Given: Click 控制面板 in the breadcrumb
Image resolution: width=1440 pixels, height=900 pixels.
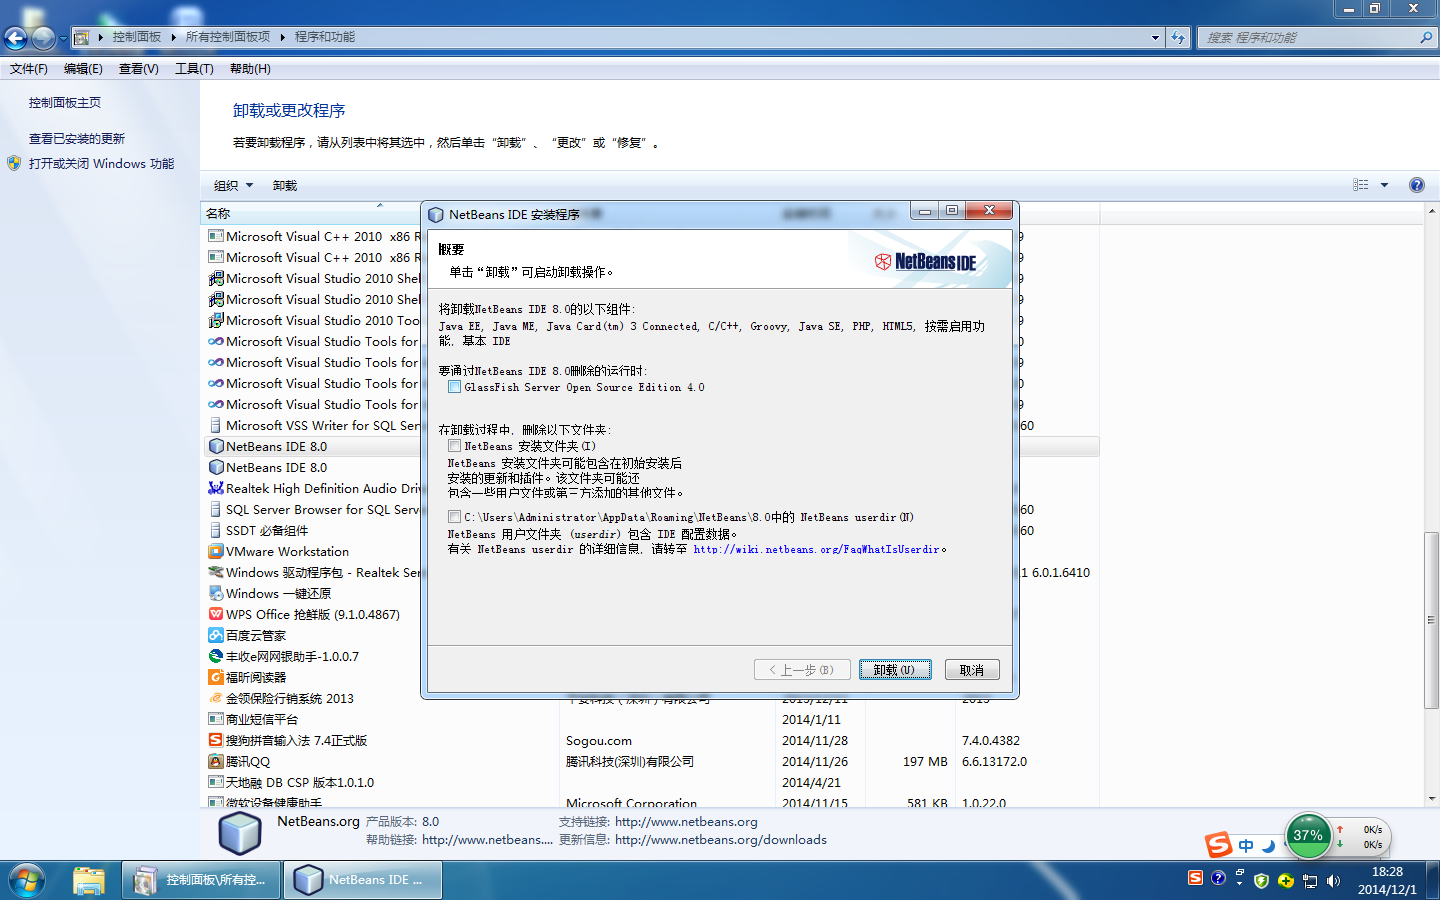Looking at the screenshot, I should pyautogui.click(x=137, y=37).
